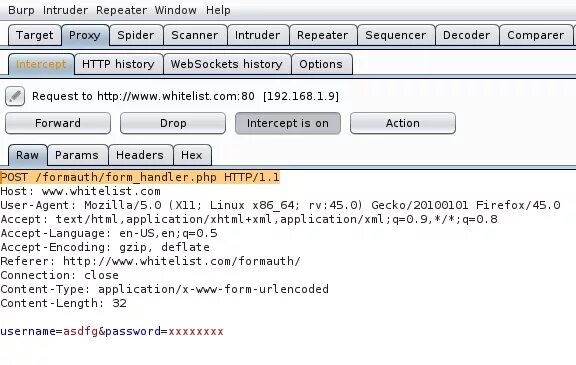The height and width of the screenshot is (365, 576).
Task: Open the Burp menu
Action: click(x=21, y=10)
